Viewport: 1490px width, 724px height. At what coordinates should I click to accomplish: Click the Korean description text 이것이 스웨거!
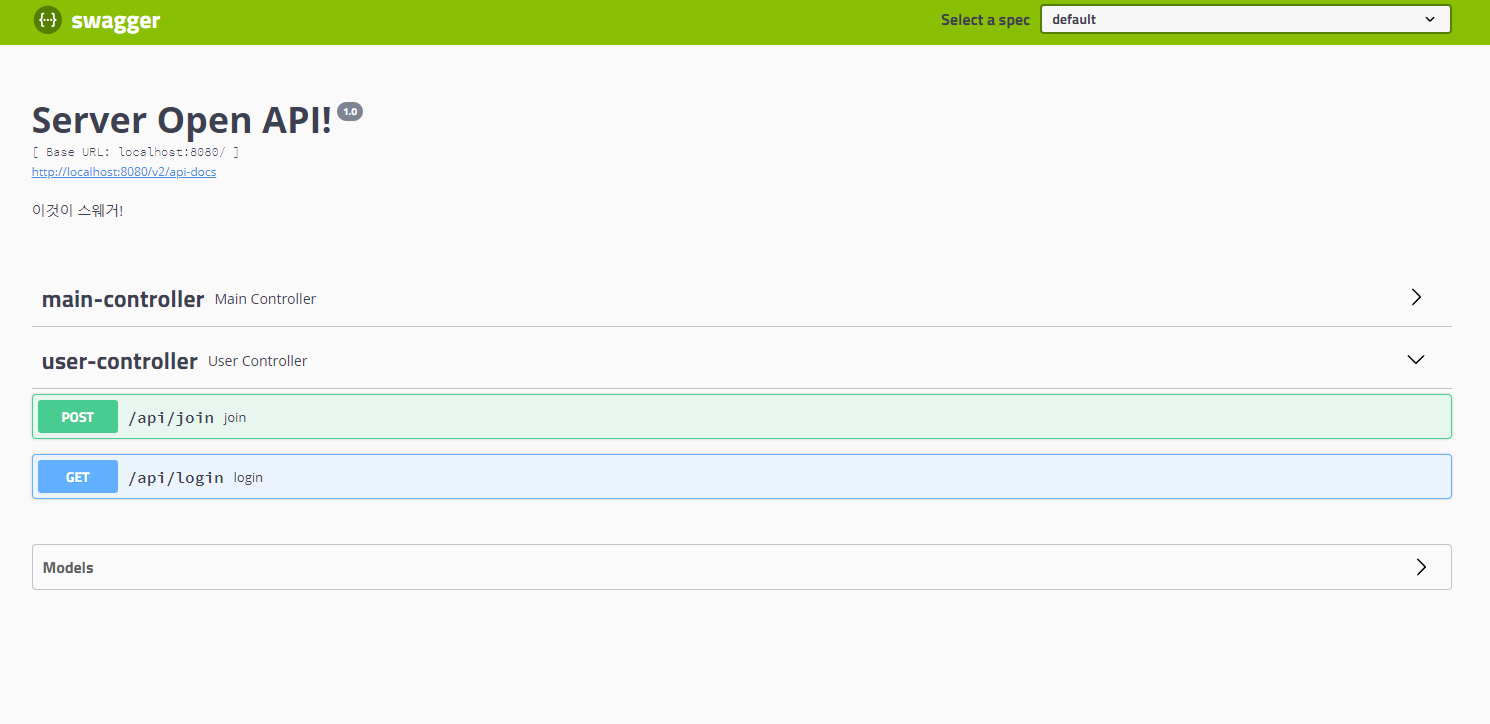coord(78,211)
